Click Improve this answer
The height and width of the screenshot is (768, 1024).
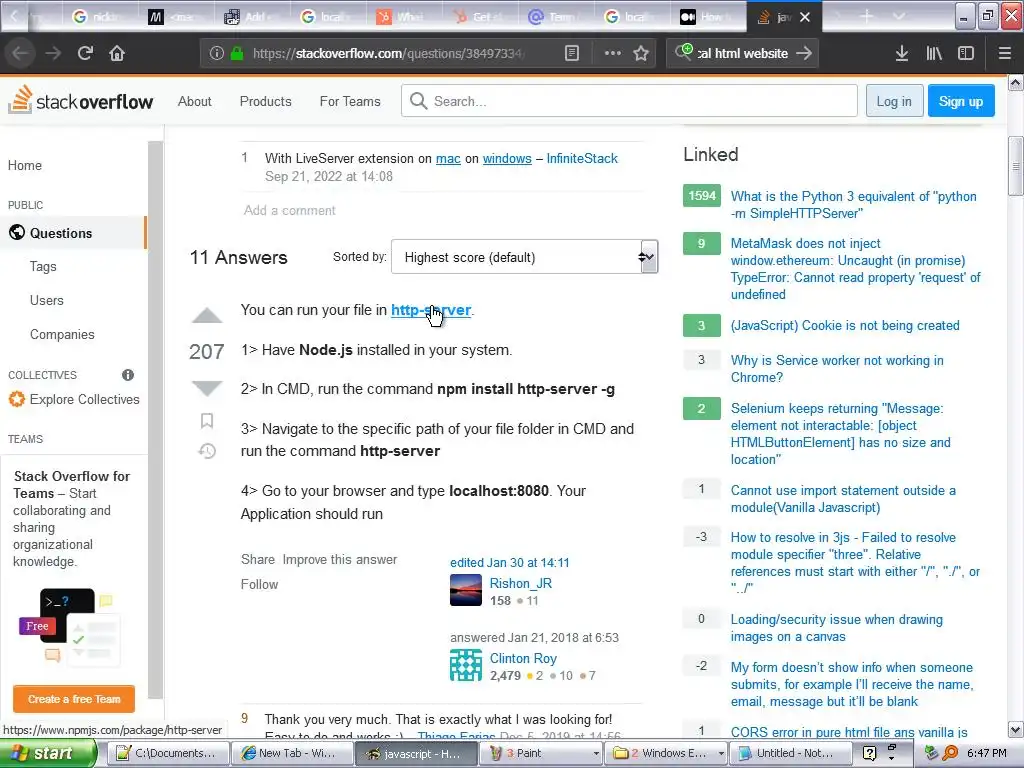340,560
